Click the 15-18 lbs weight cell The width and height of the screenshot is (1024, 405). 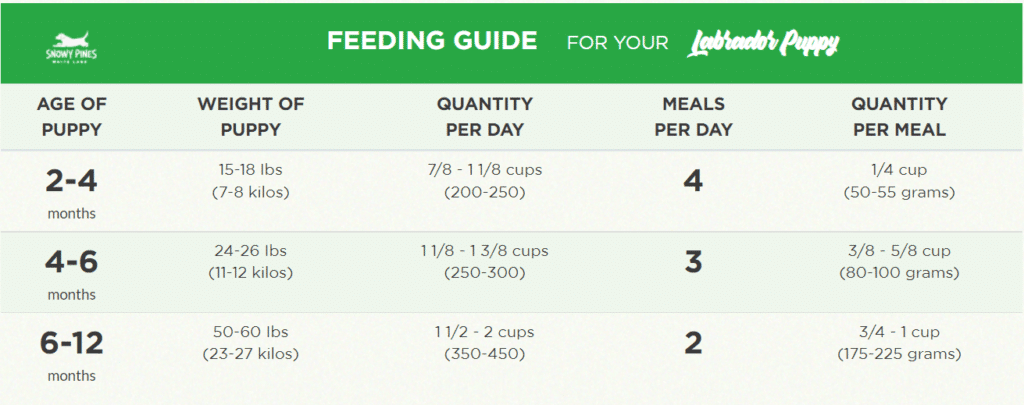click(x=251, y=182)
